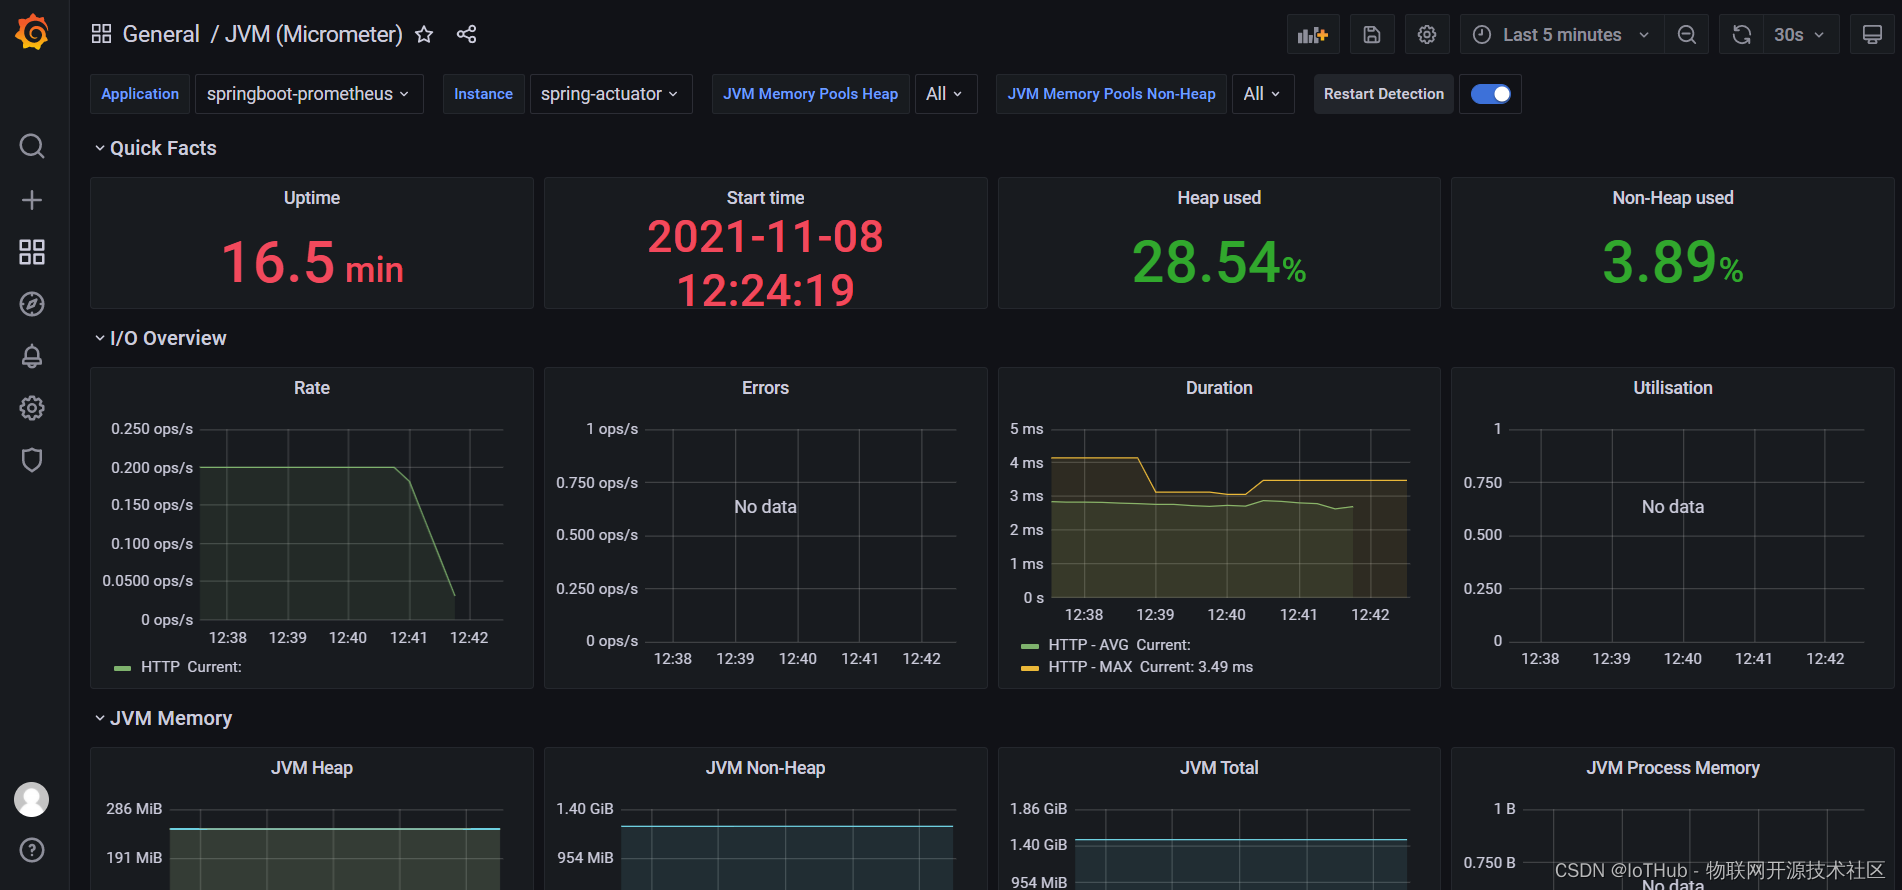Open the Duration panel title menu
This screenshot has height=890, width=1902.
point(1219,388)
